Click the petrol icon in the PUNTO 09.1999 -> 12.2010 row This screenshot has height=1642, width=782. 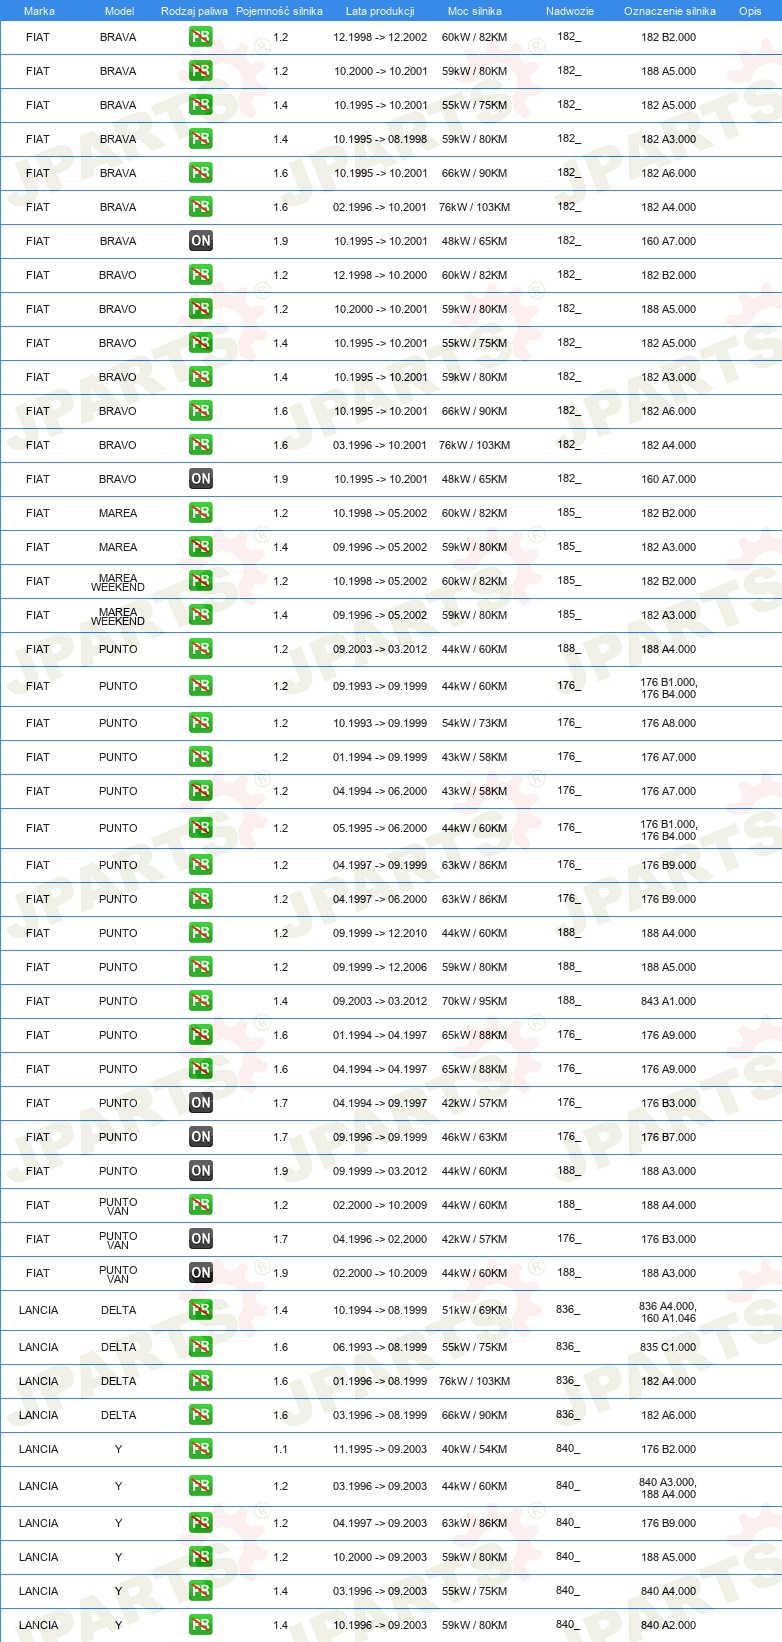(201, 933)
